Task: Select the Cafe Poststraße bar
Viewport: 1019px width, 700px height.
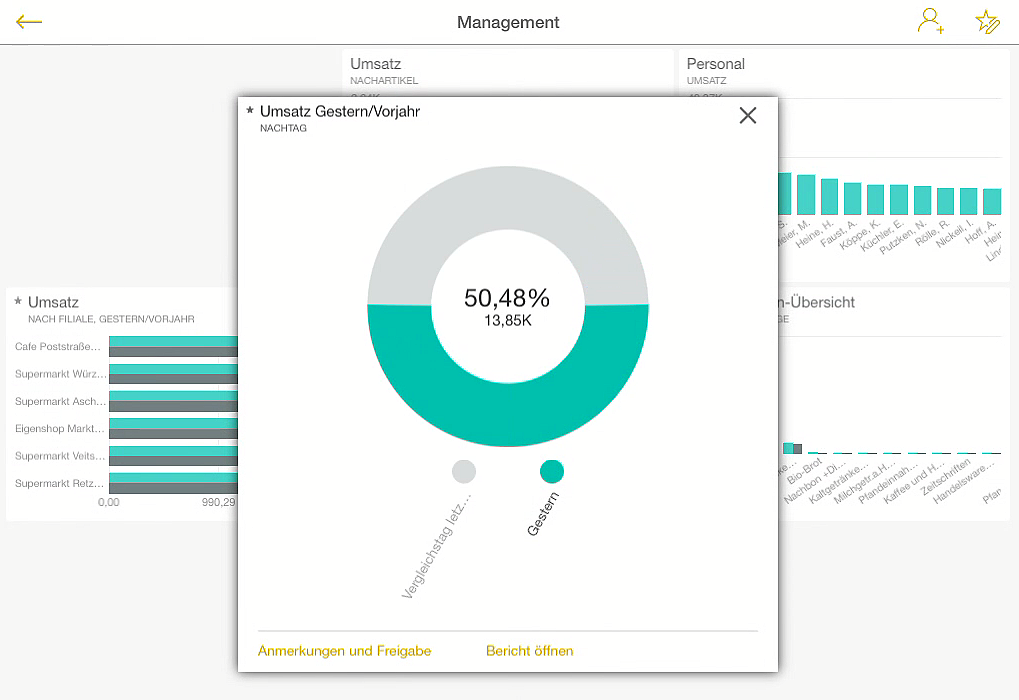Action: tap(172, 347)
